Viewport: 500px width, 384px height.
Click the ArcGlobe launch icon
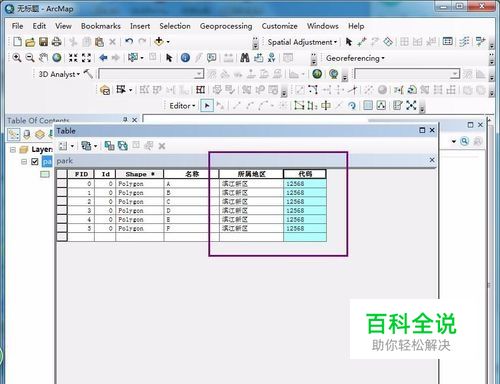tap(333, 74)
